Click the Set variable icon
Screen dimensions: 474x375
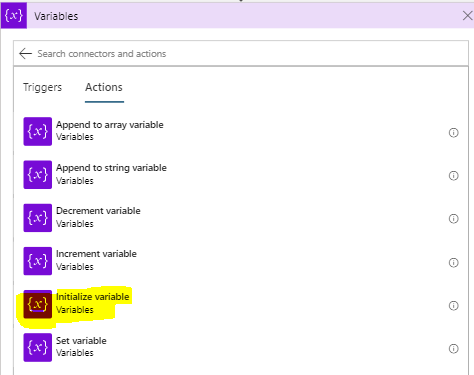[x=38, y=347]
